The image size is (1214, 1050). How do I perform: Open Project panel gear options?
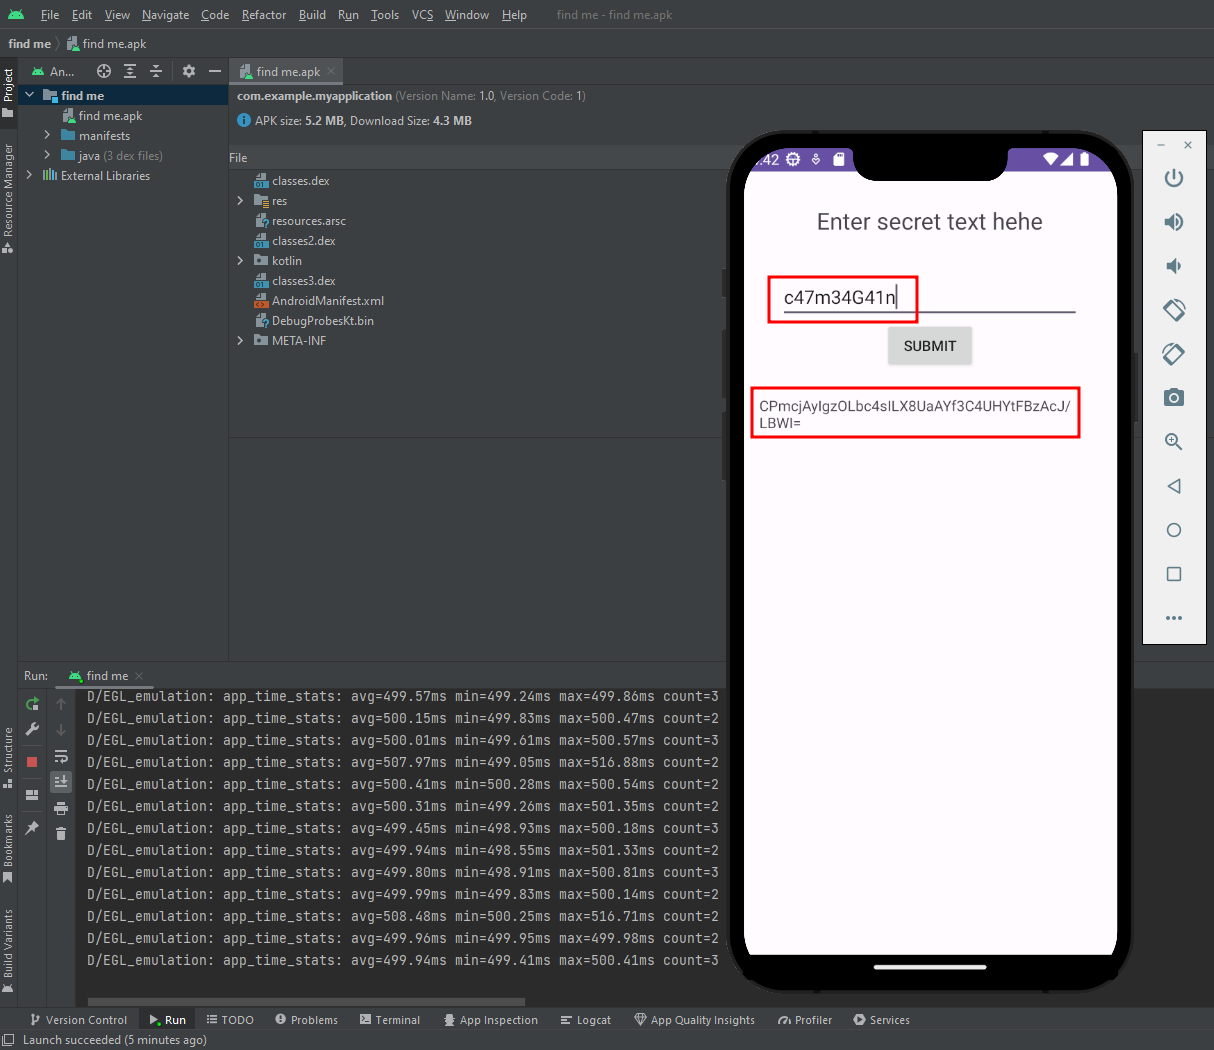(189, 71)
